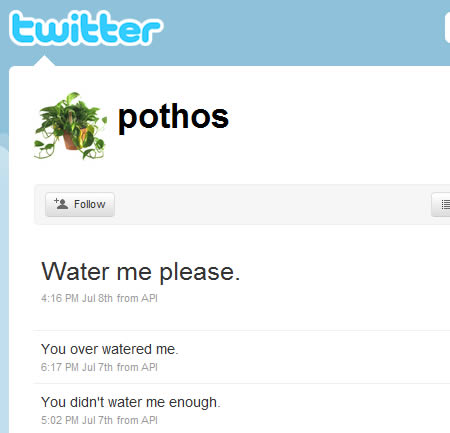Click the word "from" in the latest tweet
Screen dimensions: 450x433
[x=127, y=298]
